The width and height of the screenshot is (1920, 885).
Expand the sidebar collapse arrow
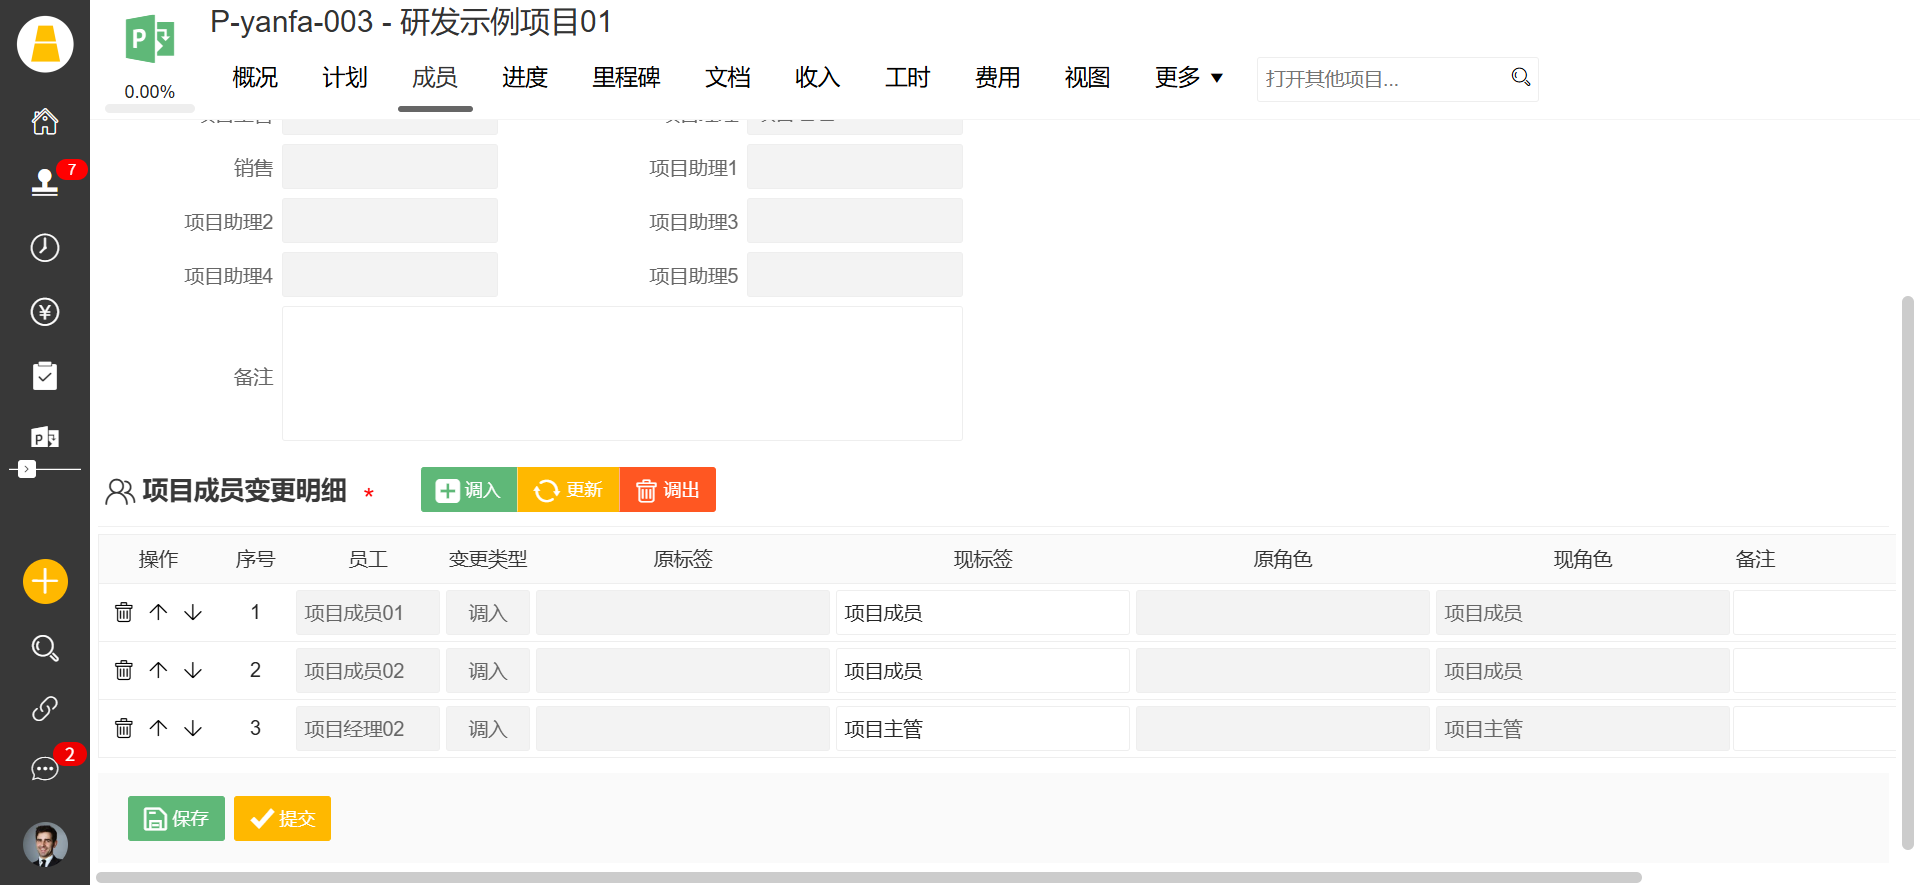27,469
